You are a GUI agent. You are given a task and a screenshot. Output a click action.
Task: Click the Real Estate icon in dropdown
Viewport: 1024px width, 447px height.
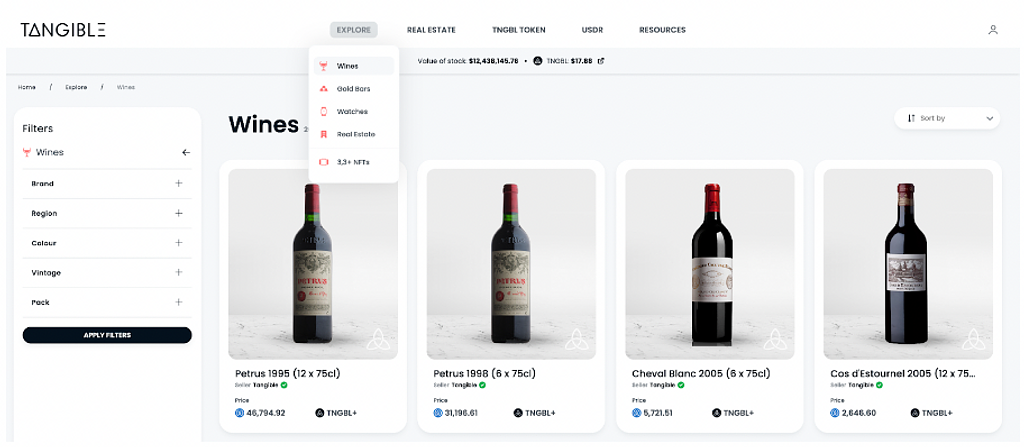323,134
